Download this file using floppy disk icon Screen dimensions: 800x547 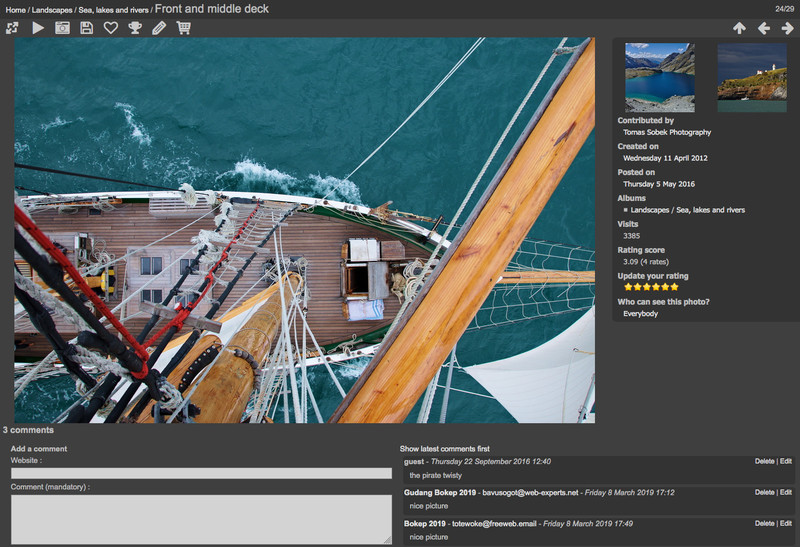(87, 28)
